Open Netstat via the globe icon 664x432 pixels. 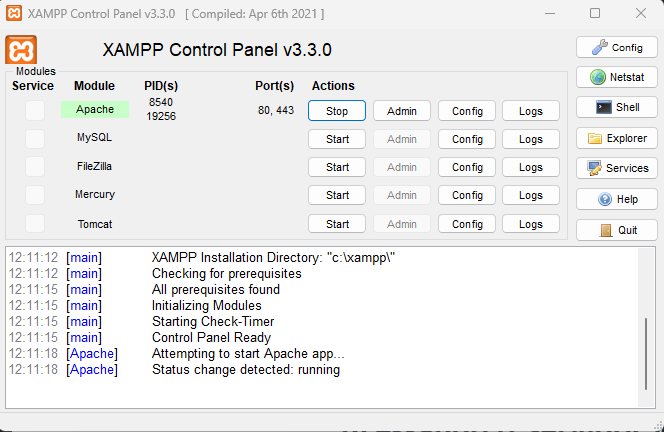[x=615, y=77]
